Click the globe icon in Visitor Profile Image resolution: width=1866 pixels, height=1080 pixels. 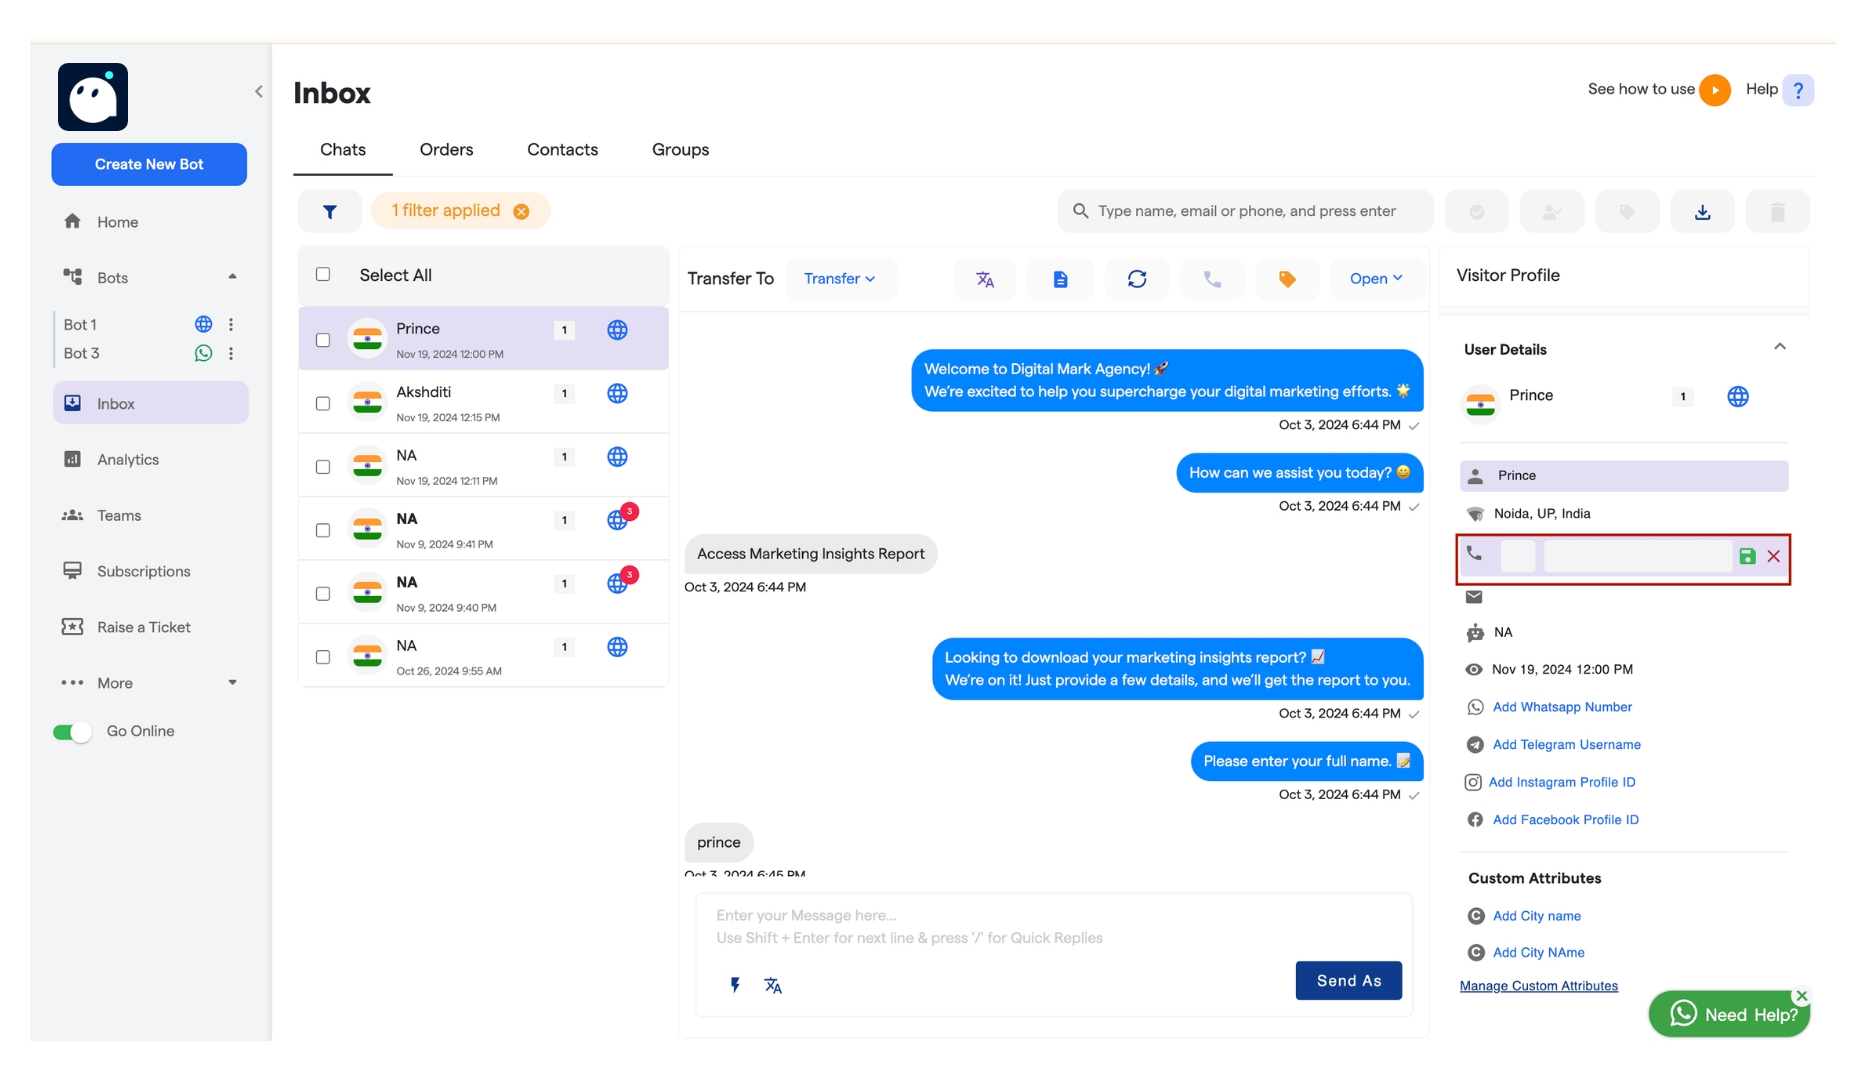point(1738,397)
